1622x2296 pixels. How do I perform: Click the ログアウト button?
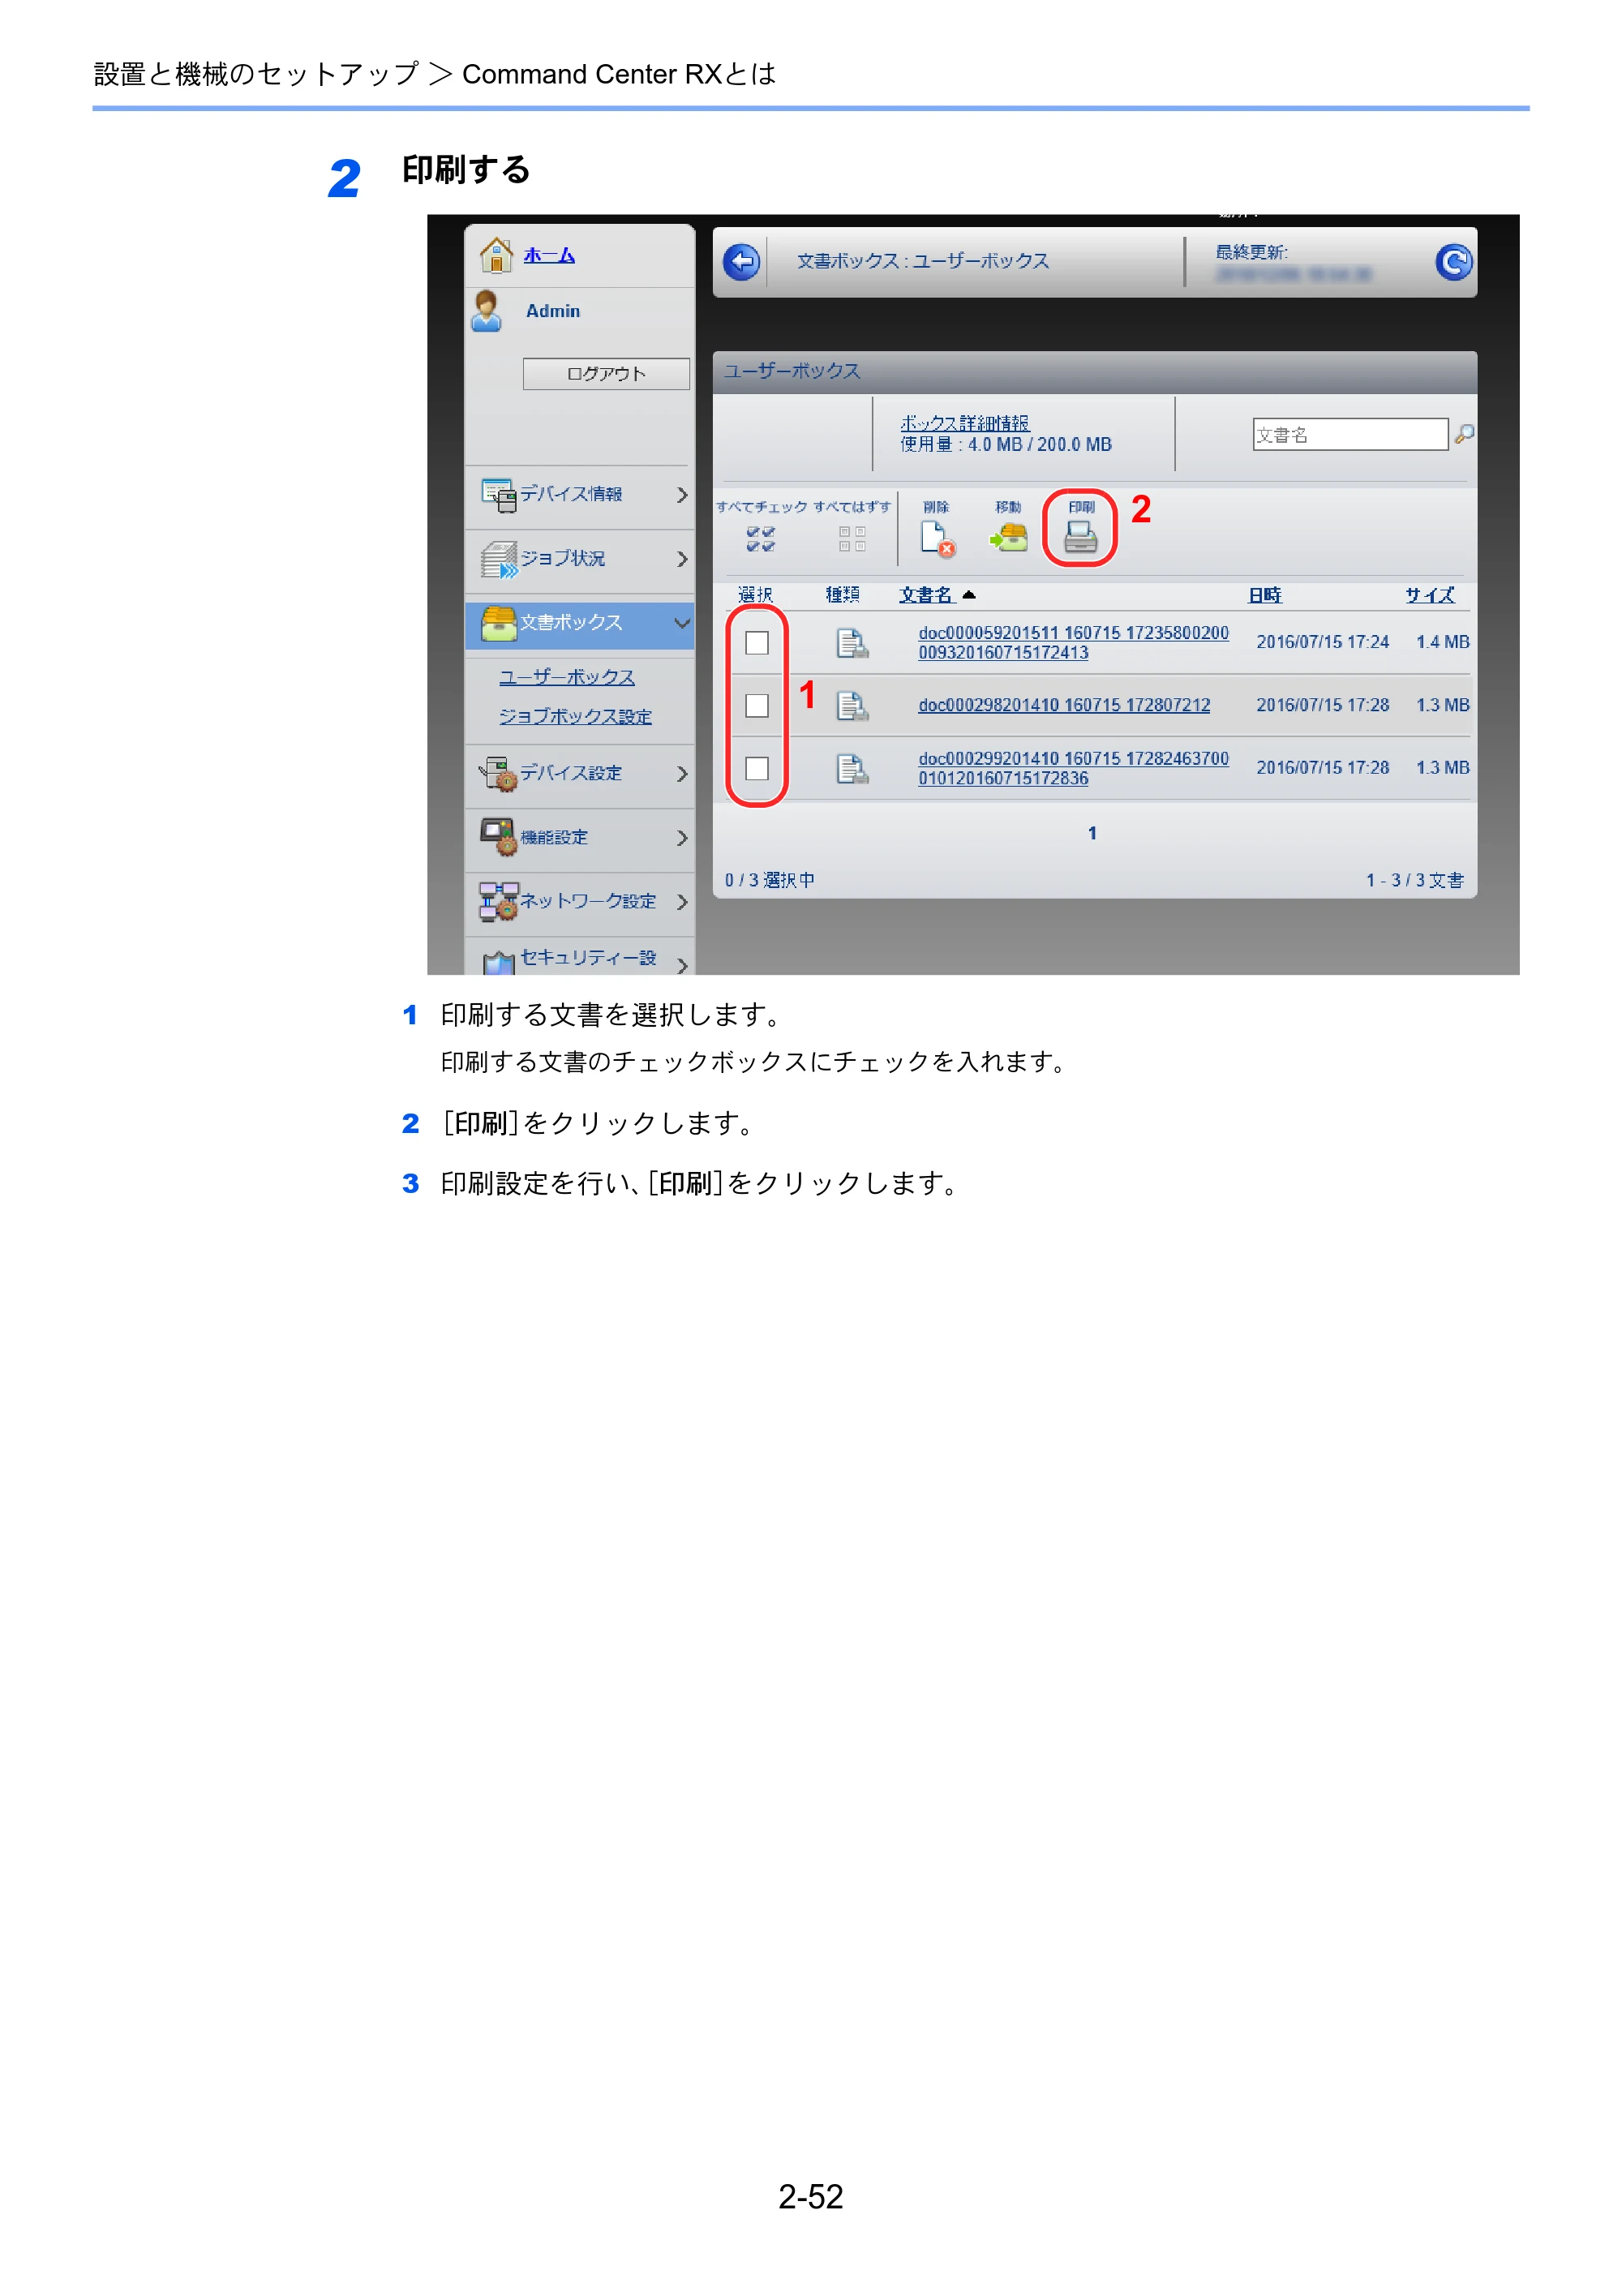pos(606,374)
